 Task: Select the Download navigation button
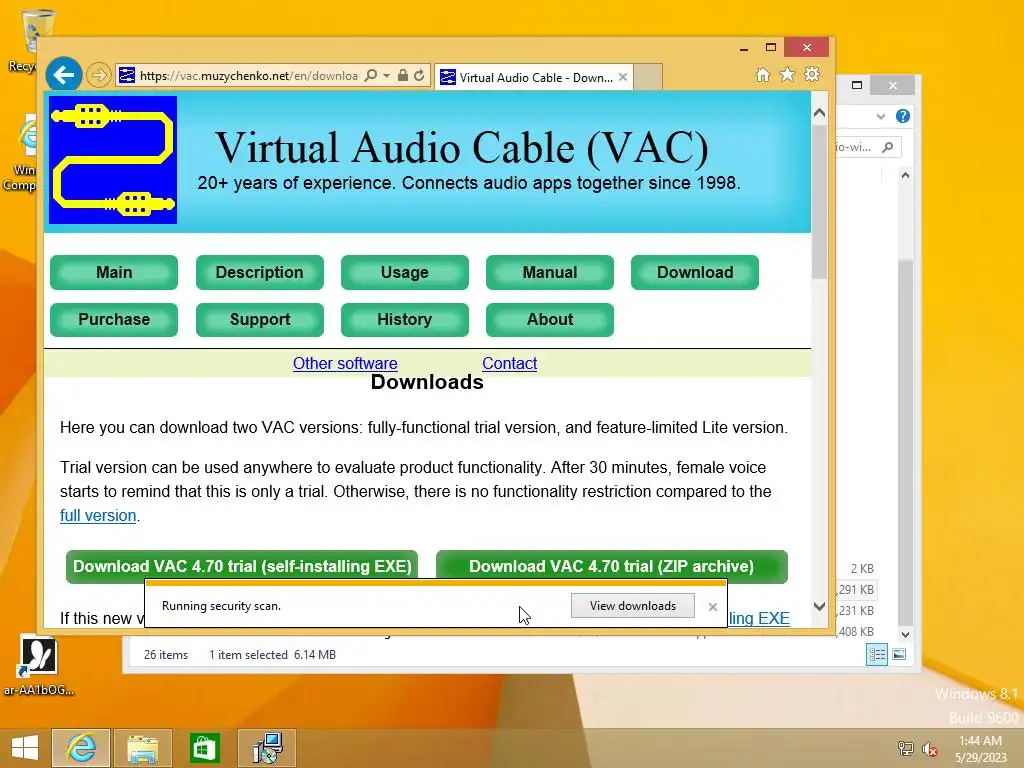[695, 272]
